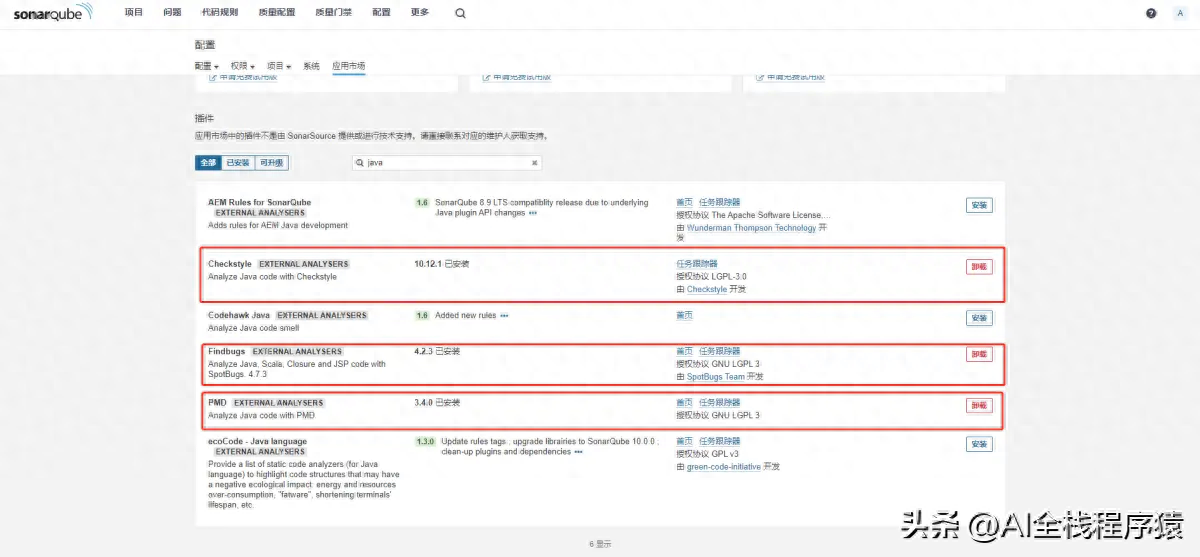Open ecoCode 首页 link

(685, 441)
